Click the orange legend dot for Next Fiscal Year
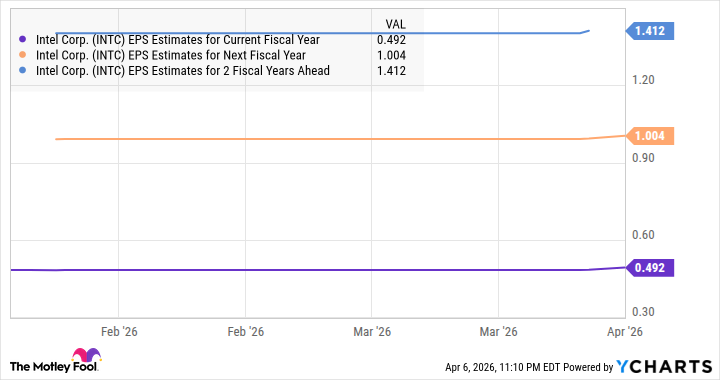720x380 pixels. click(x=23, y=55)
